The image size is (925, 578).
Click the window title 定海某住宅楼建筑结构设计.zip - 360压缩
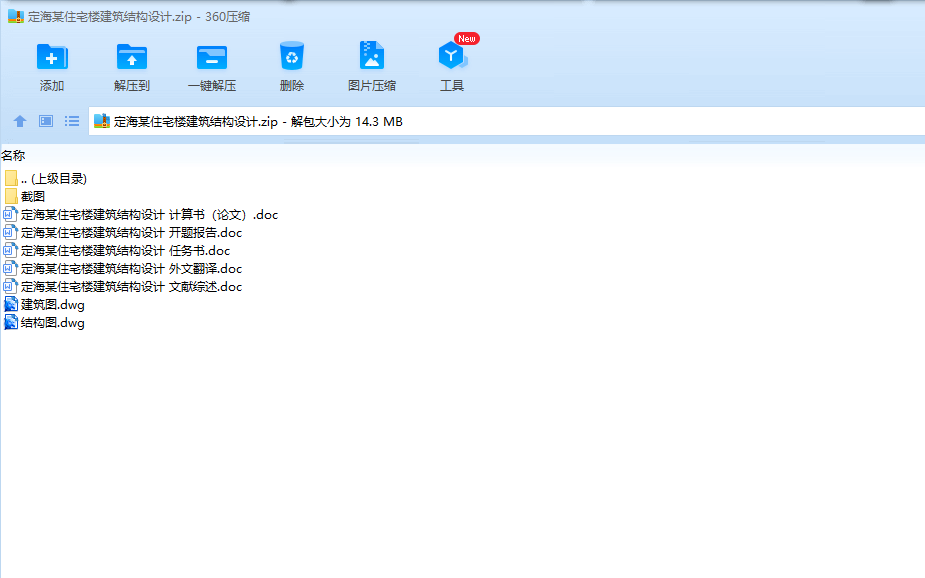pos(139,17)
